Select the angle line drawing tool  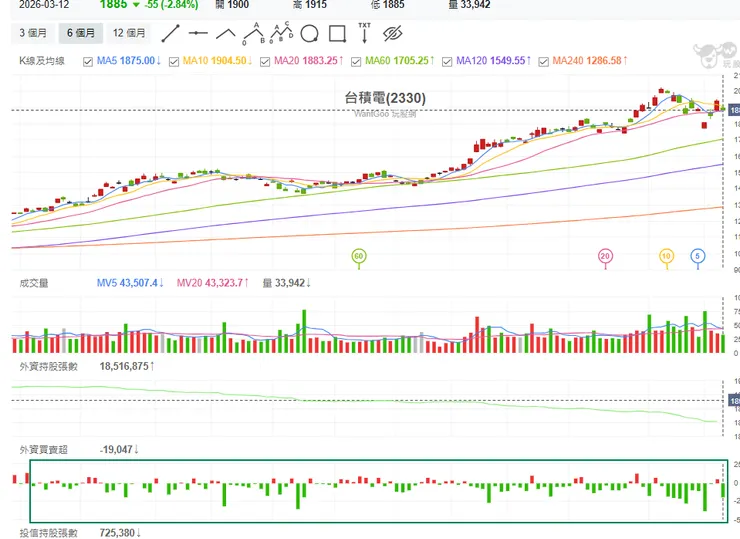pyautogui.click(x=226, y=34)
